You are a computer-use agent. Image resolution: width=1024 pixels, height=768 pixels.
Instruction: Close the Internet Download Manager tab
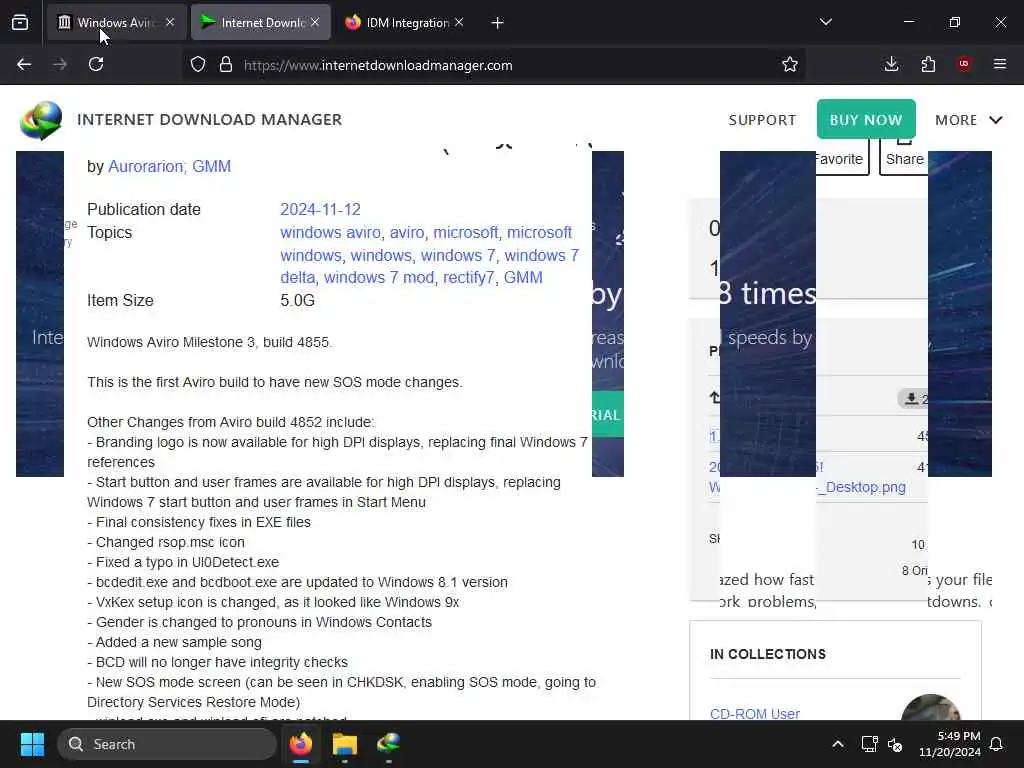tap(315, 22)
